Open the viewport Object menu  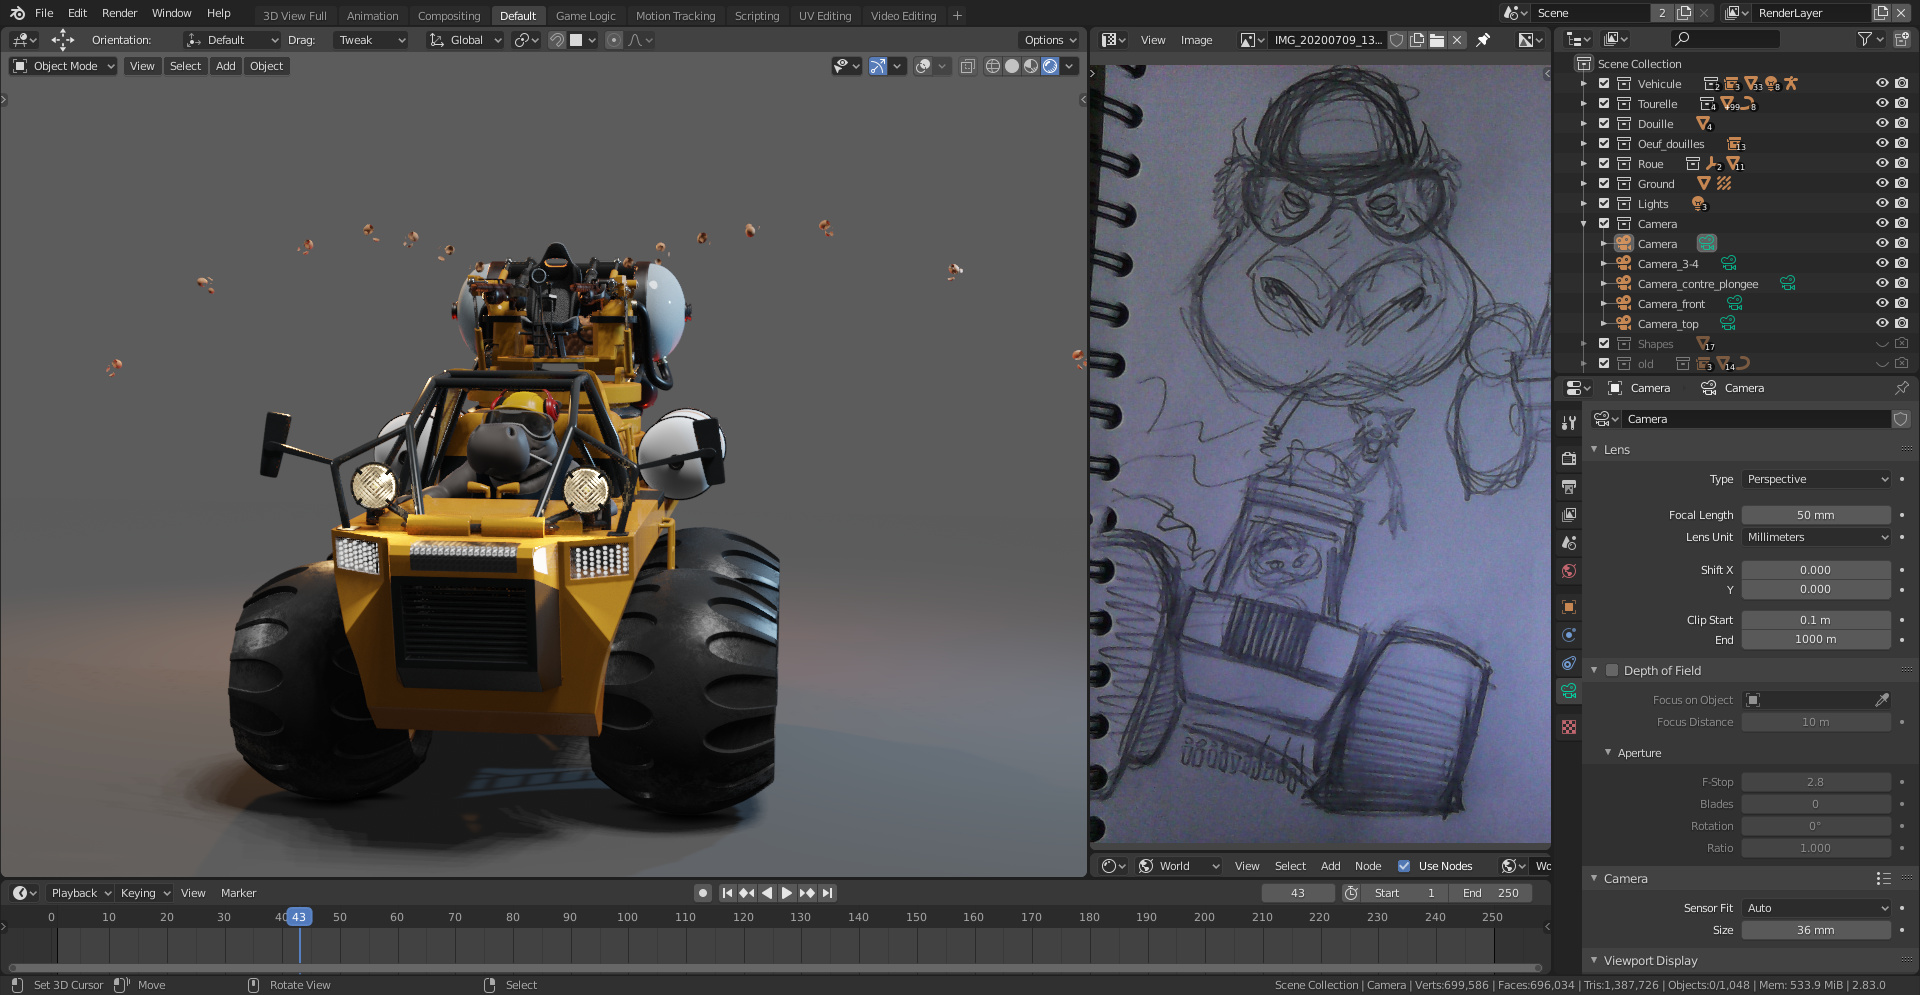pyautogui.click(x=266, y=66)
